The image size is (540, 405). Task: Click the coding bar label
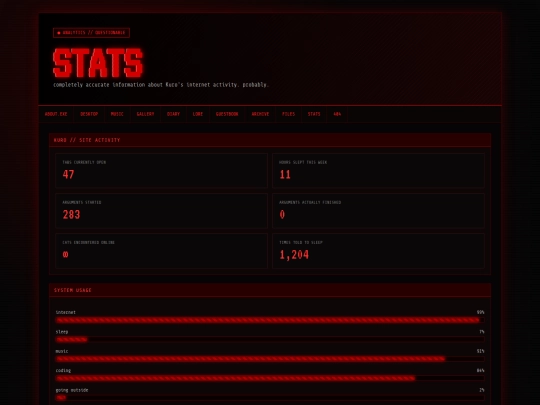click(x=63, y=371)
